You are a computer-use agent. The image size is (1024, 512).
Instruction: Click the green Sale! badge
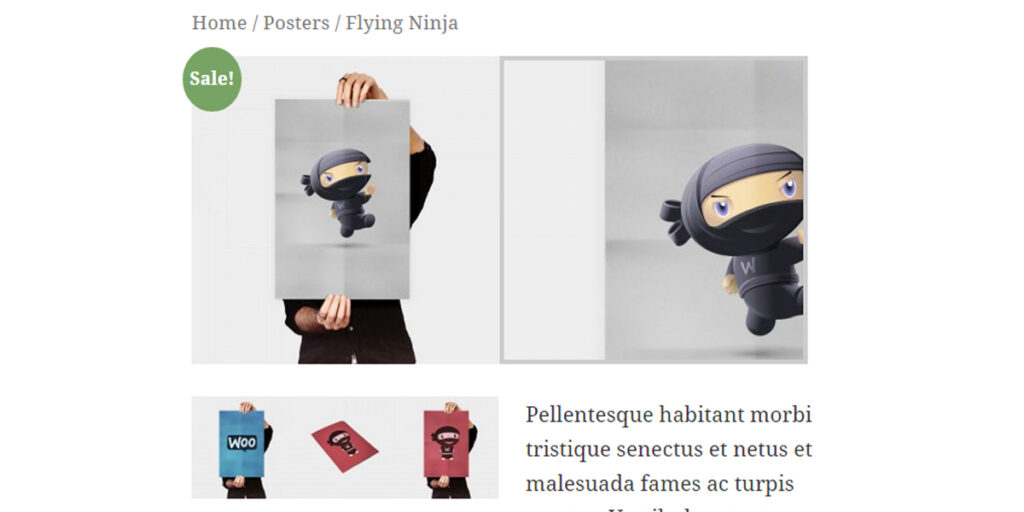212,79
